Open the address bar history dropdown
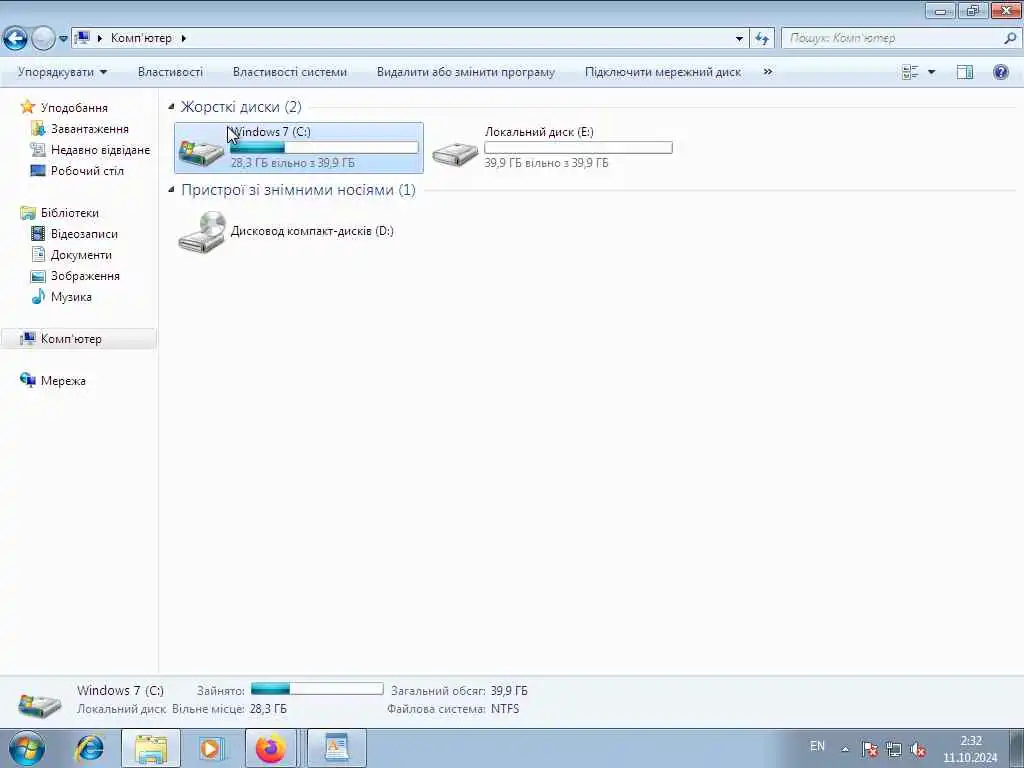Viewport: 1024px width, 768px height. coord(739,38)
